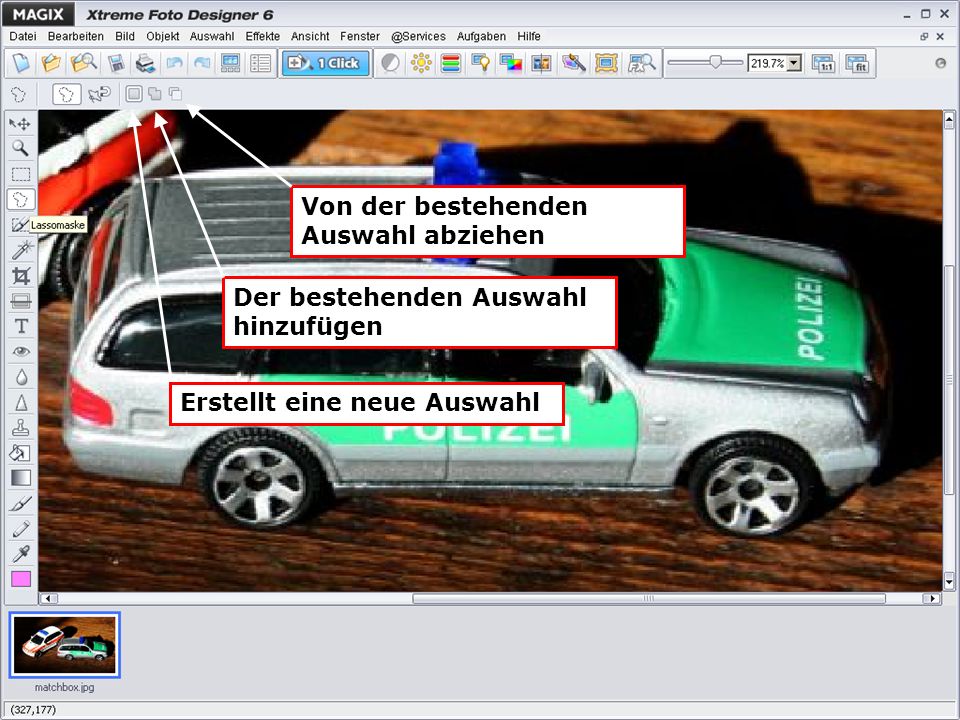Viewport: 960px width, 720px height.
Task: Choose the magnetic lasso option
Action: click(99, 94)
